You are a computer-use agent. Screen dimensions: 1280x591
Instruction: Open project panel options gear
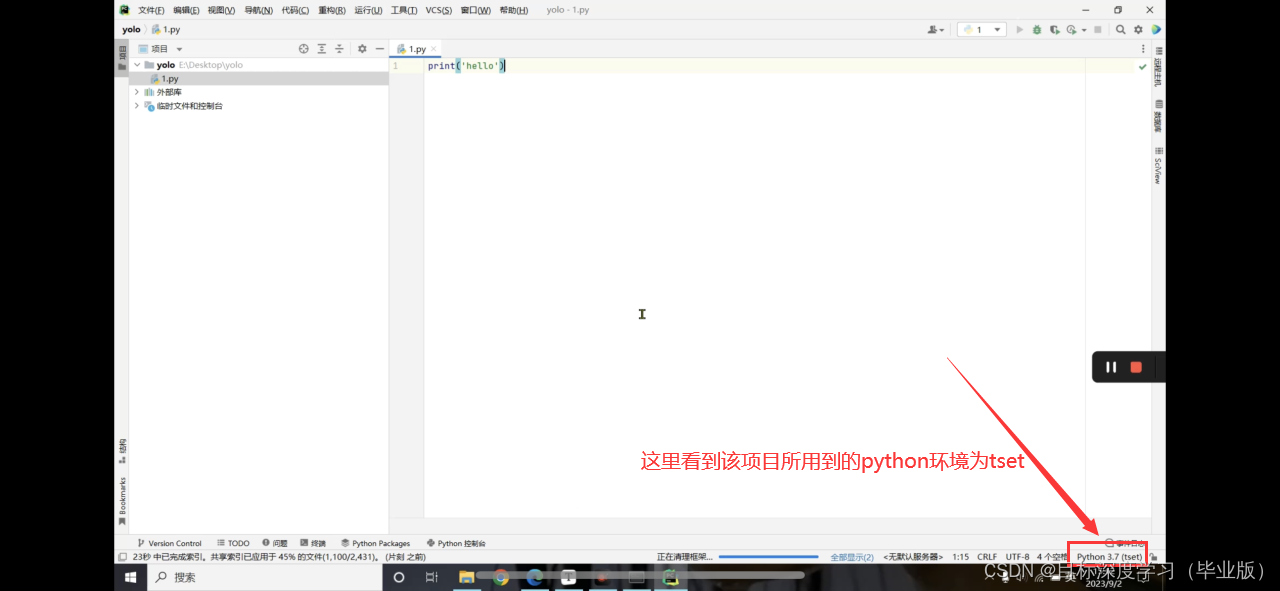click(362, 48)
